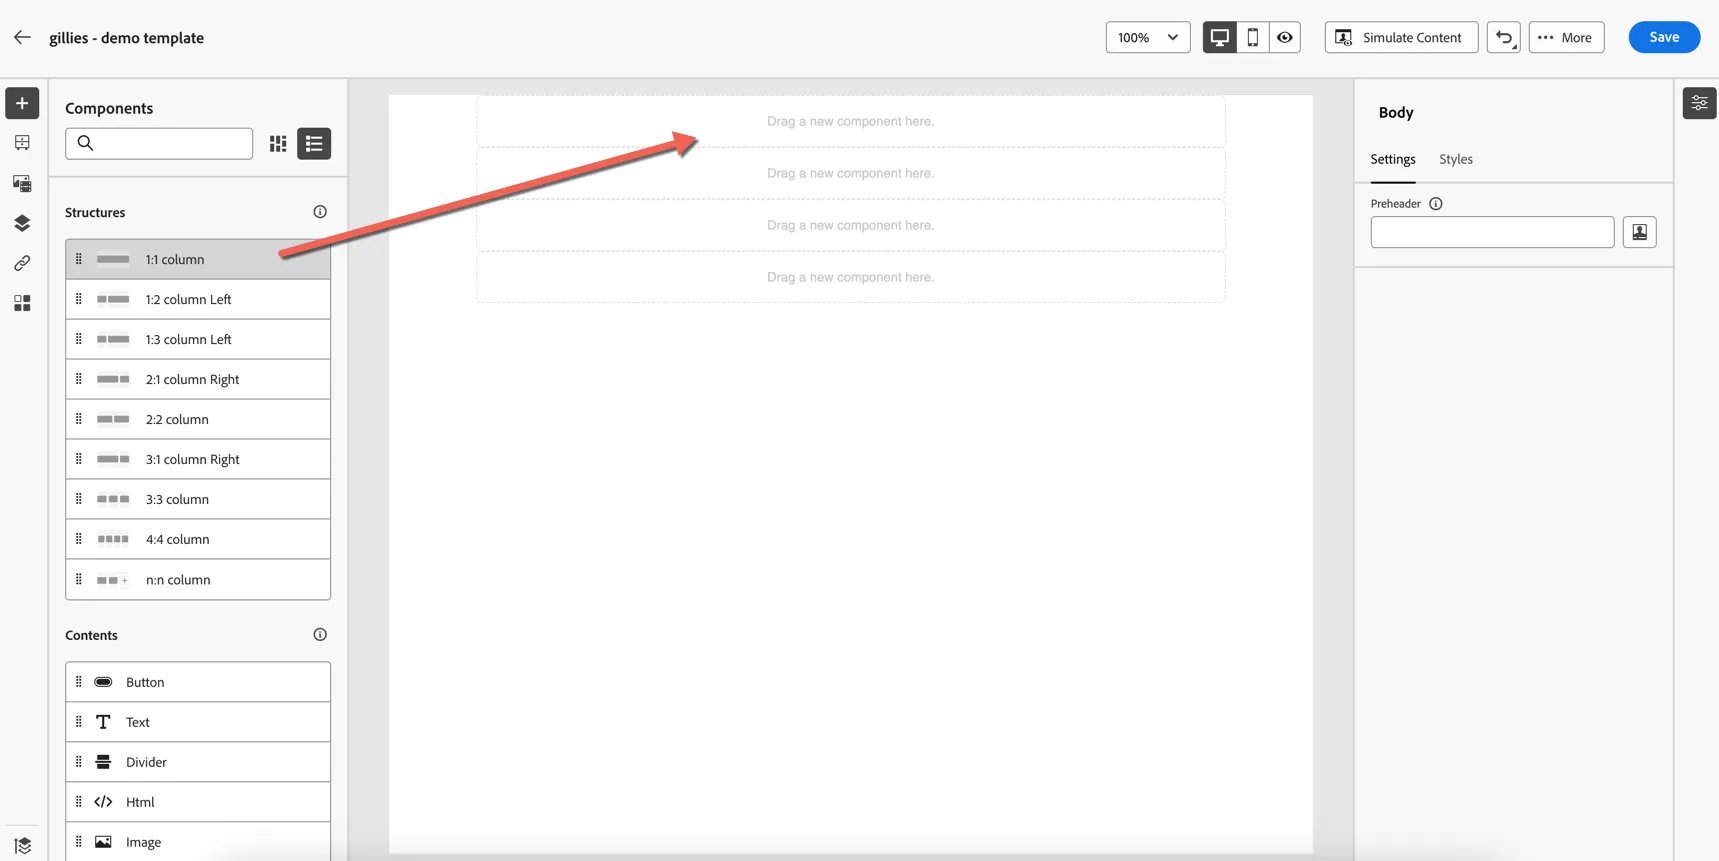Click the Components search input field

[159, 143]
